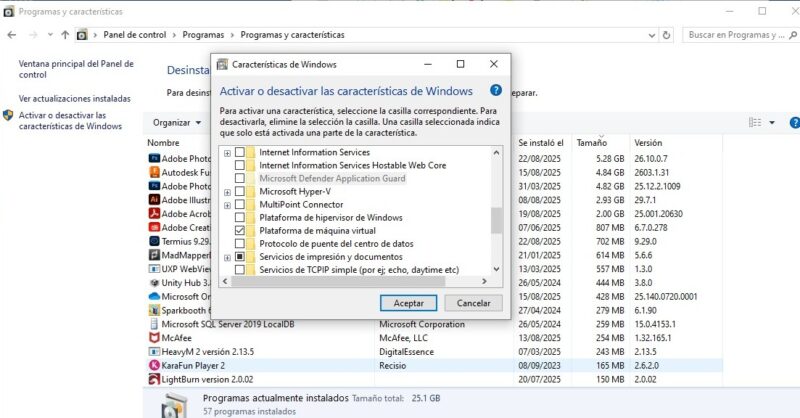Click the Adobe Acrobat program icon
The image size is (800, 418).
pyautogui.click(x=154, y=214)
